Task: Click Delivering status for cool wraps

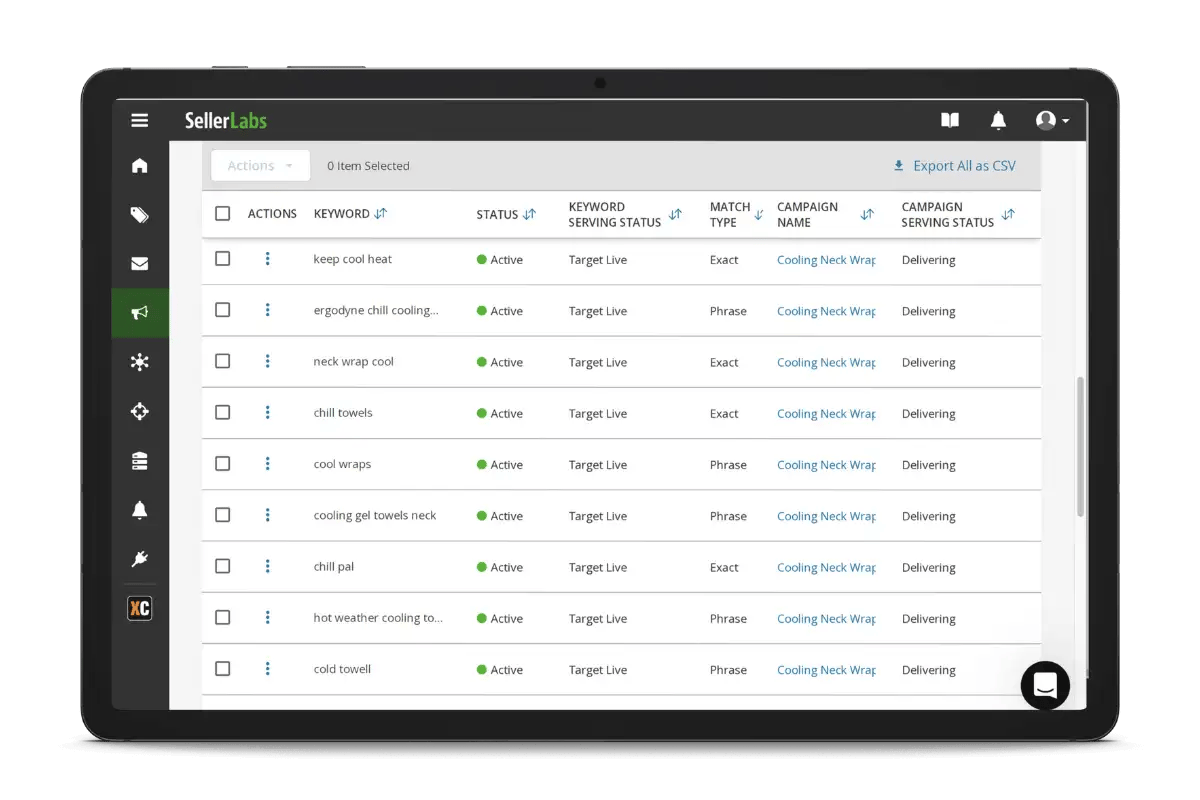Action: click(929, 465)
